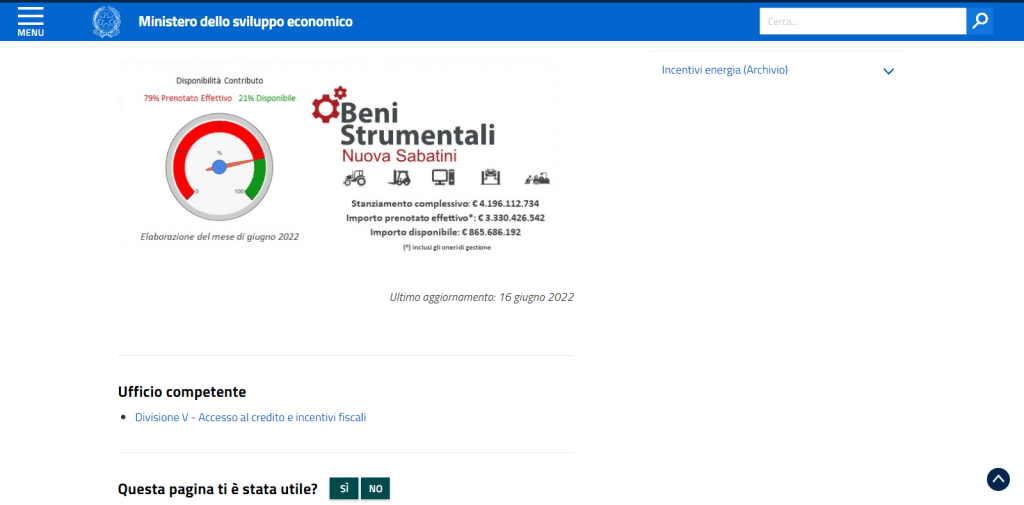Click the tractor icon in the banner

coord(355,177)
